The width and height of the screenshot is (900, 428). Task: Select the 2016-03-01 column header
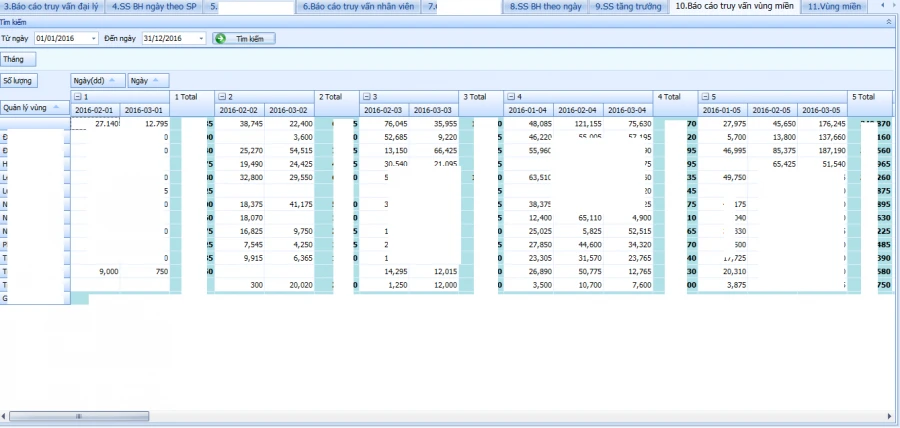coord(145,110)
